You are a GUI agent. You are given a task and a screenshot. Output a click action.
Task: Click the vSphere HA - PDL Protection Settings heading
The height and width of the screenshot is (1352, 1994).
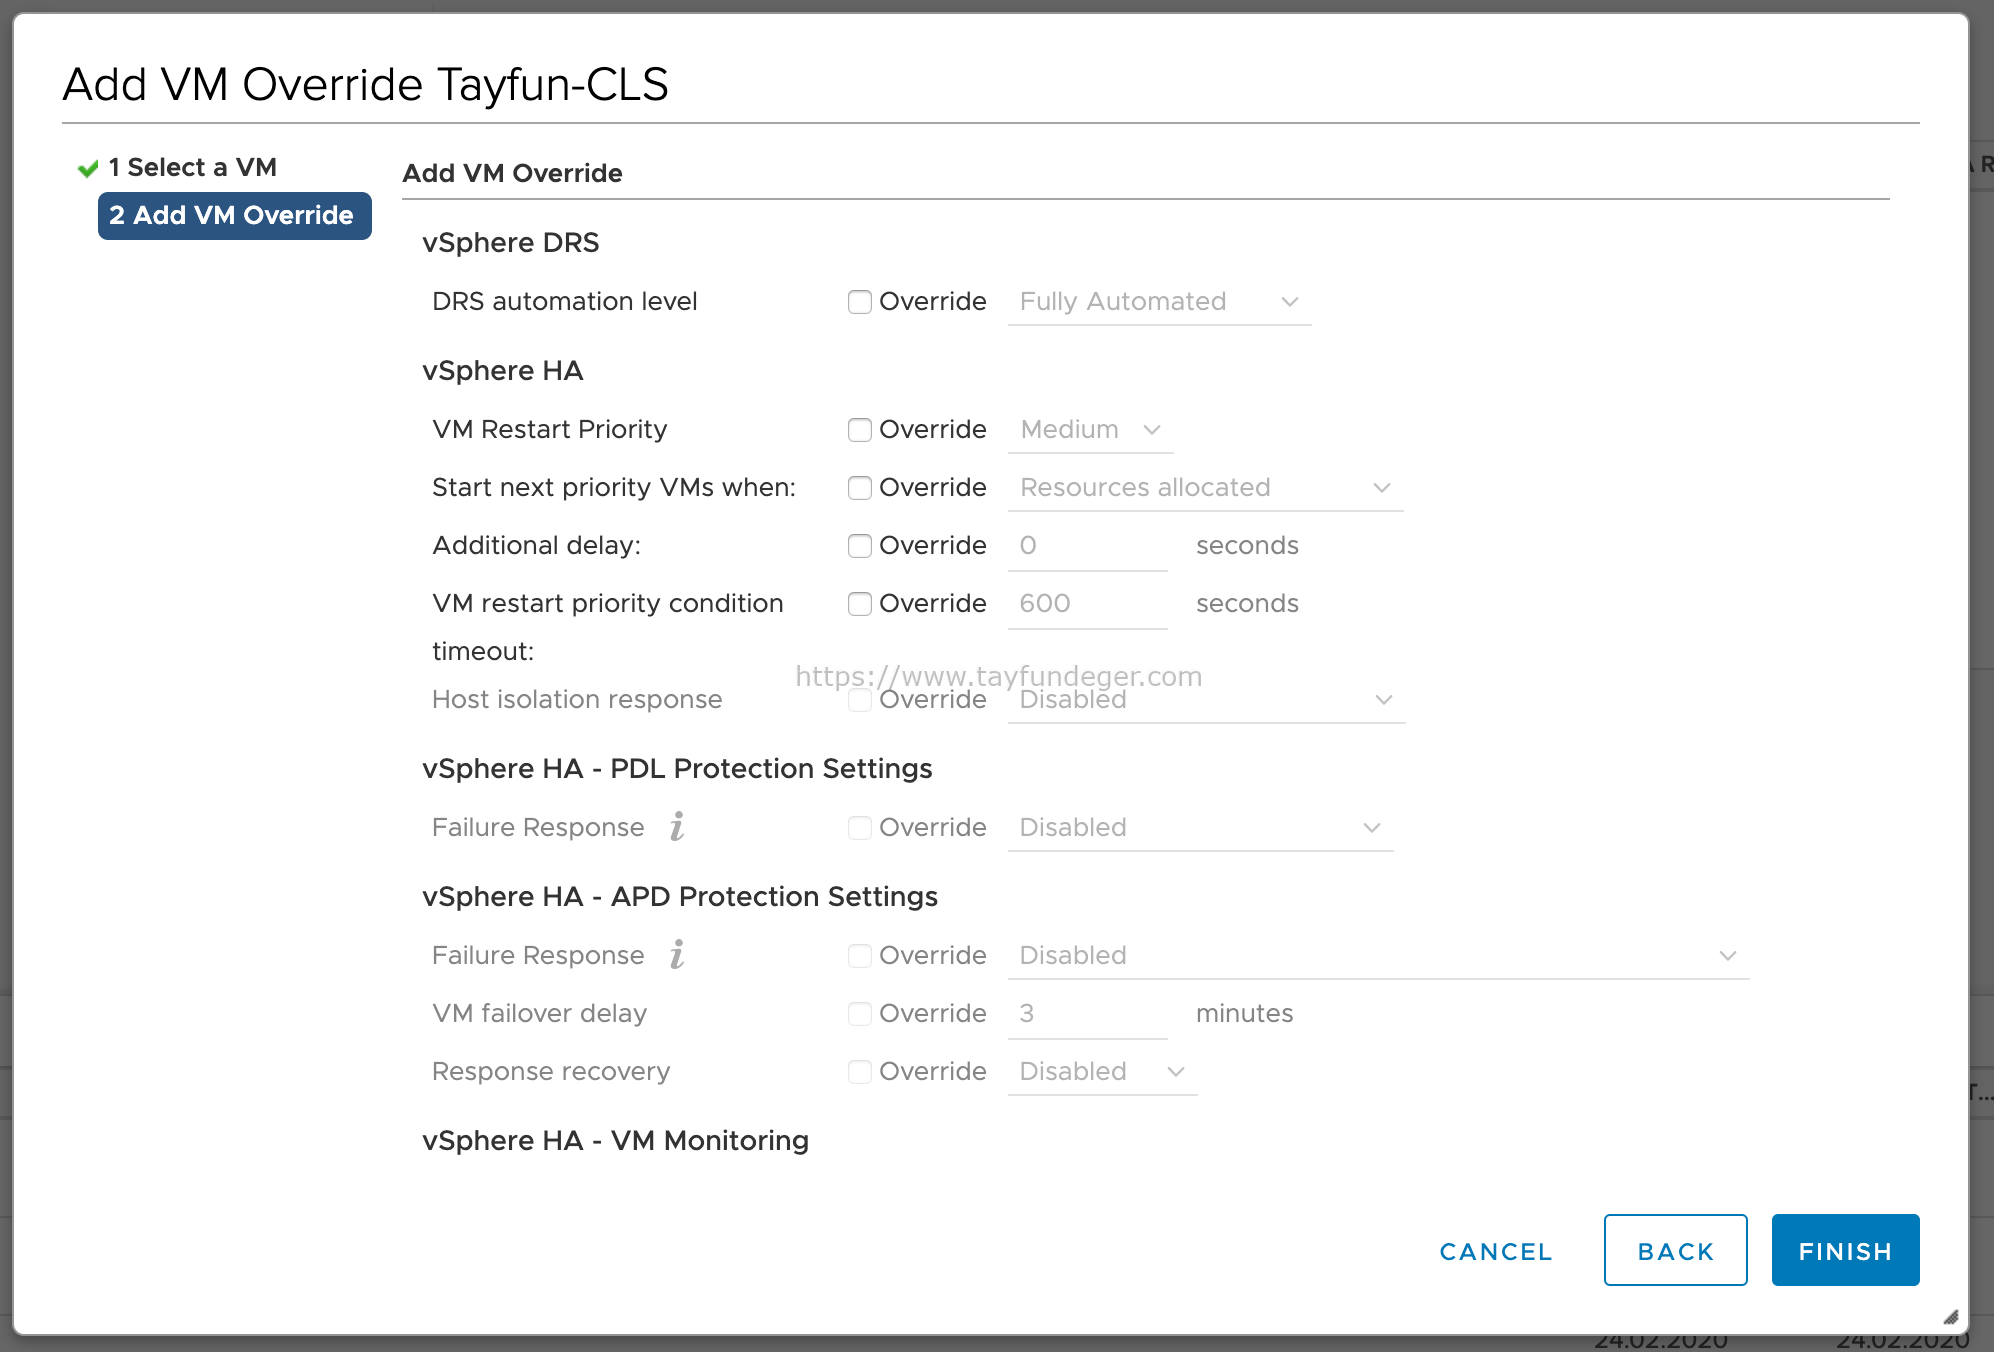(677, 769)
